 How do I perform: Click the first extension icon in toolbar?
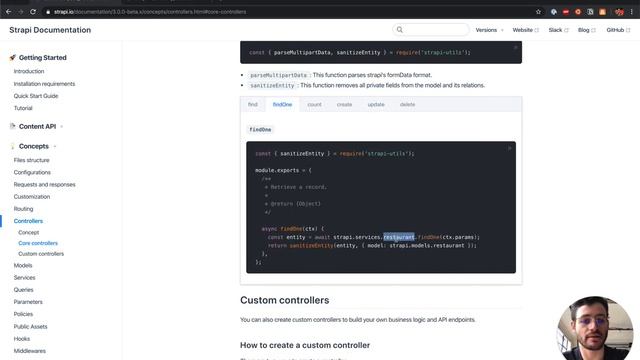(553, 12)
